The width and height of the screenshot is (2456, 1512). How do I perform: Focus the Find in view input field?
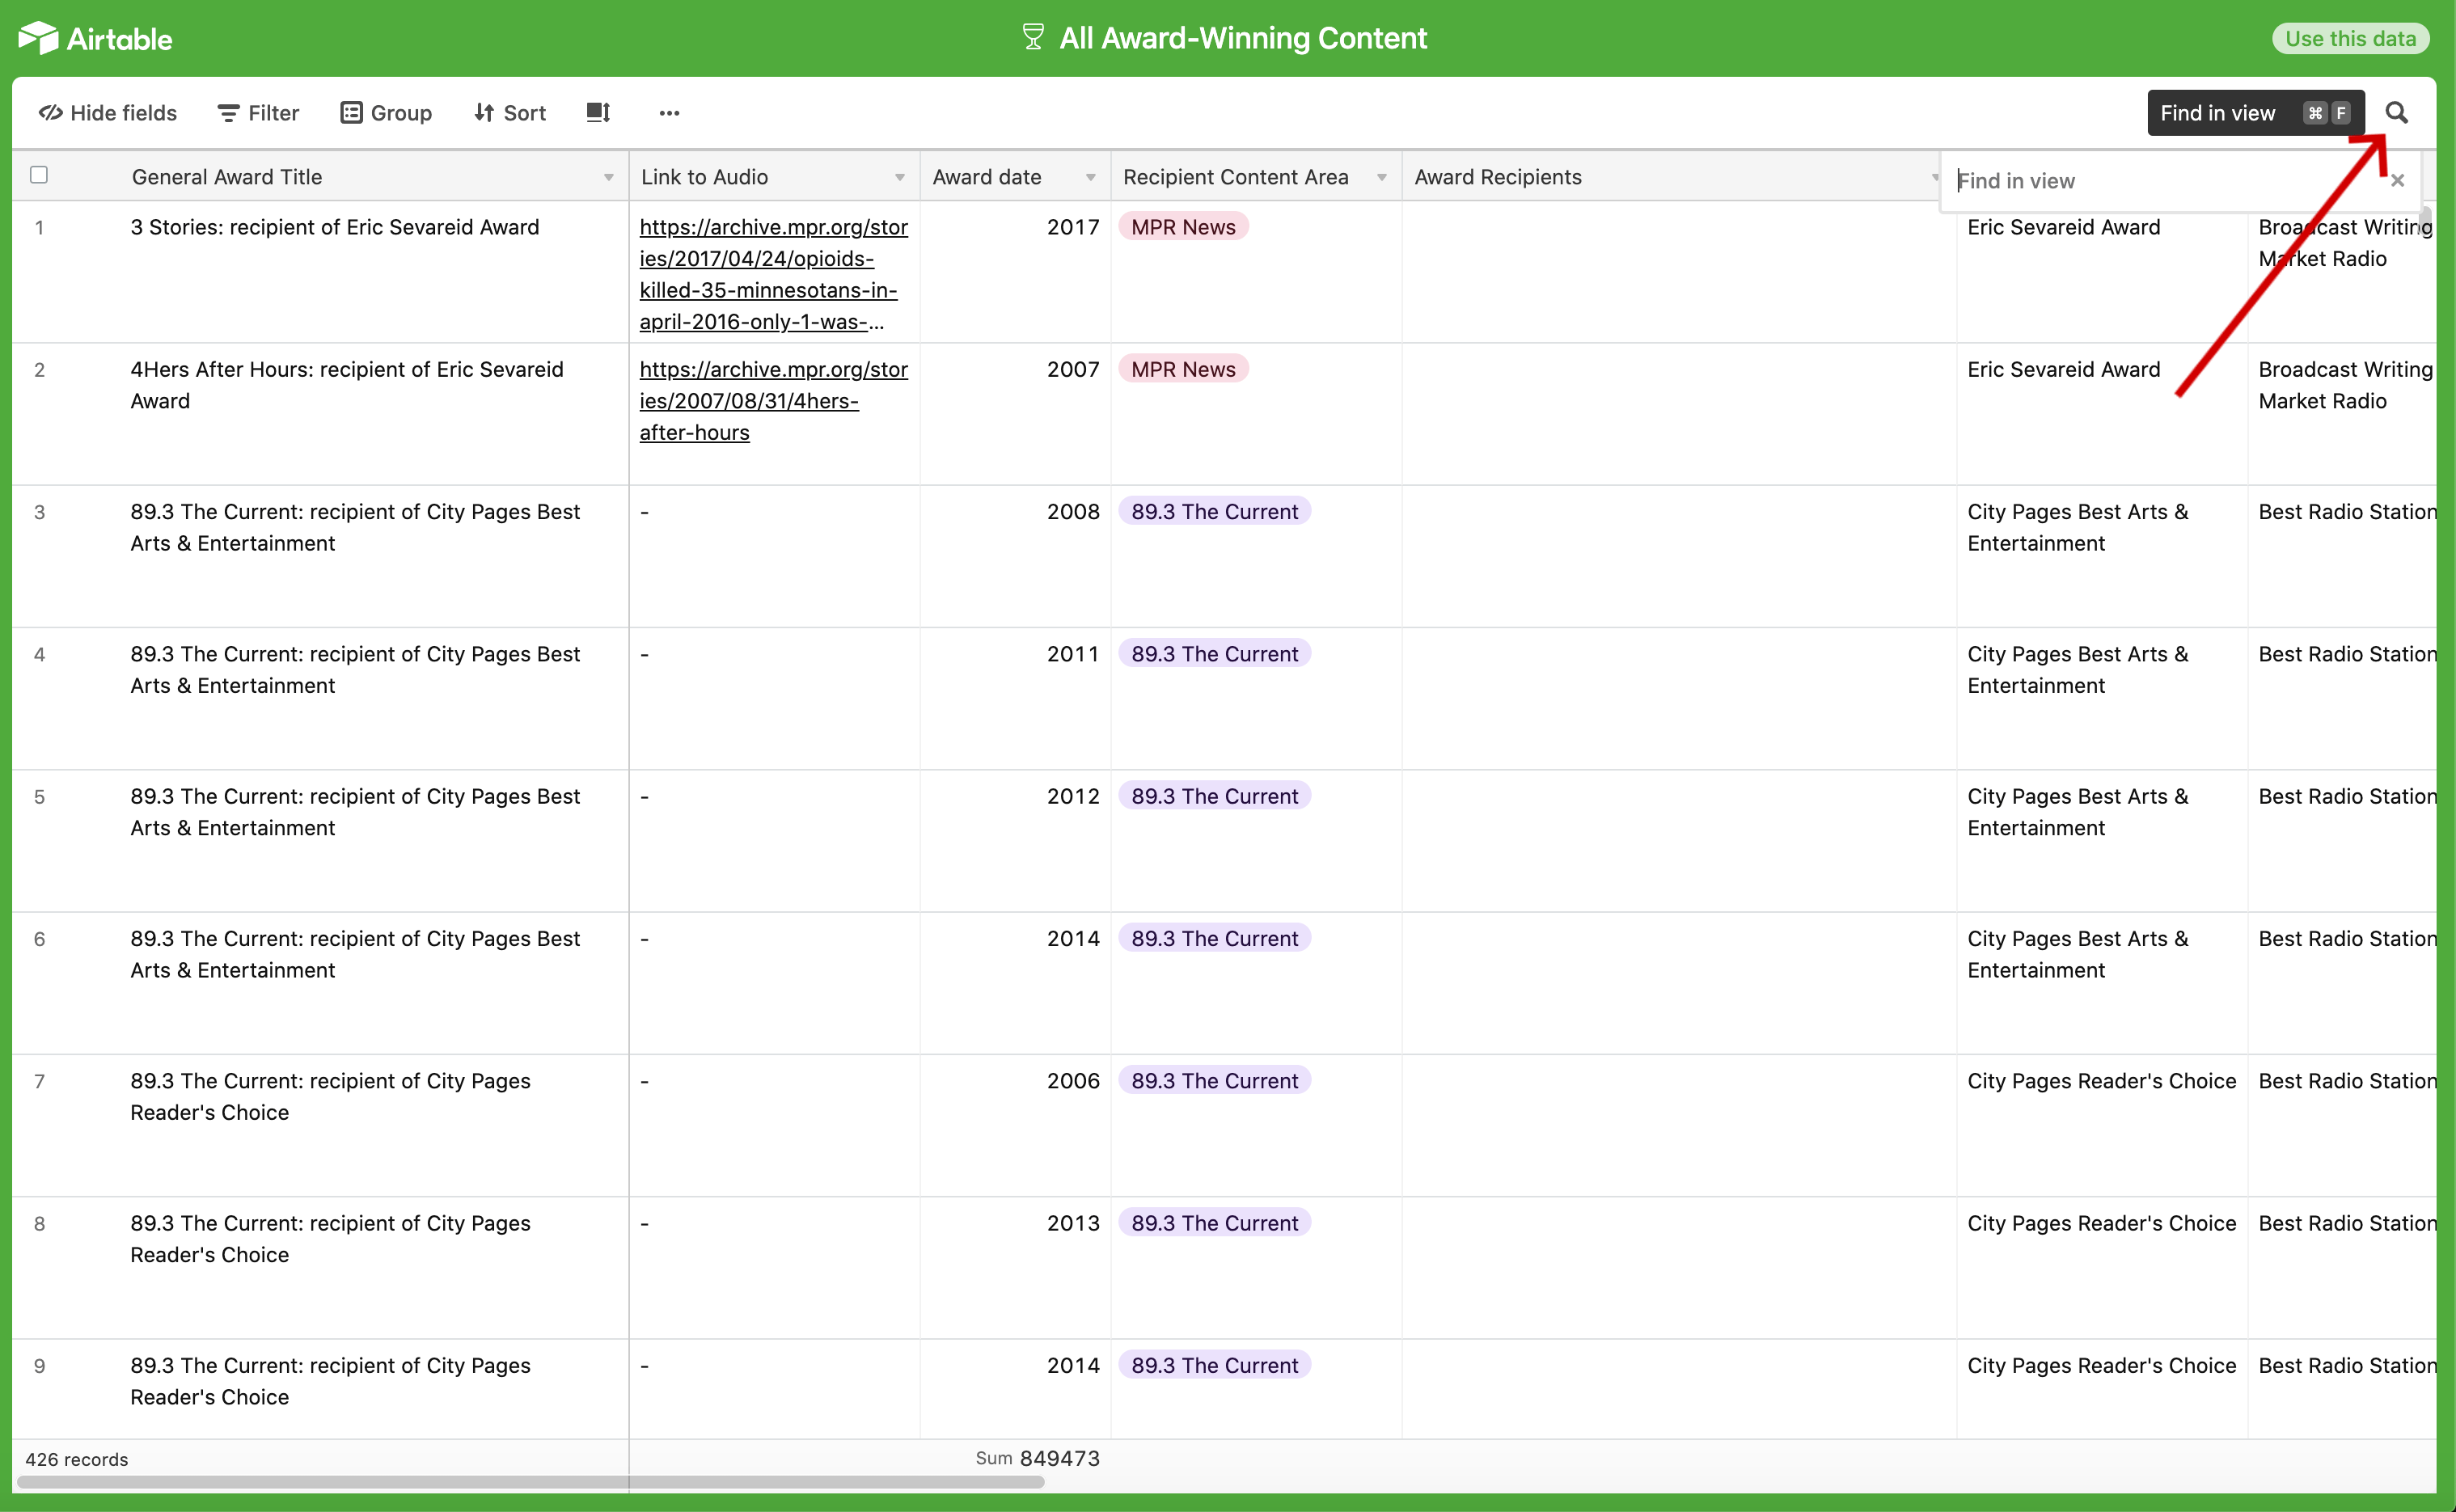(2165, 181)
